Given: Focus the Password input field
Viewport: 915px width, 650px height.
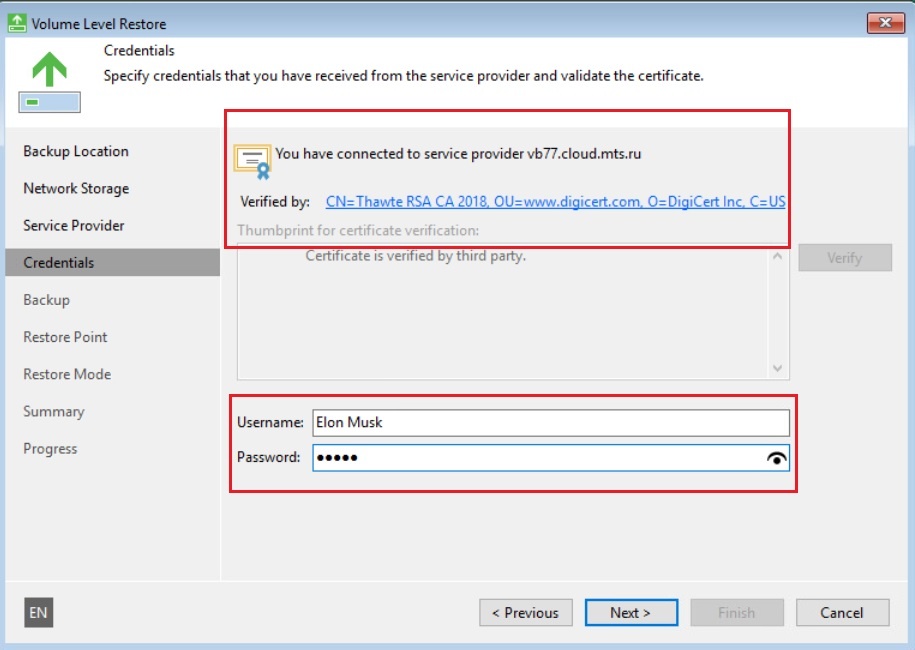Looking at the screenshot, I should click(535, 458).
